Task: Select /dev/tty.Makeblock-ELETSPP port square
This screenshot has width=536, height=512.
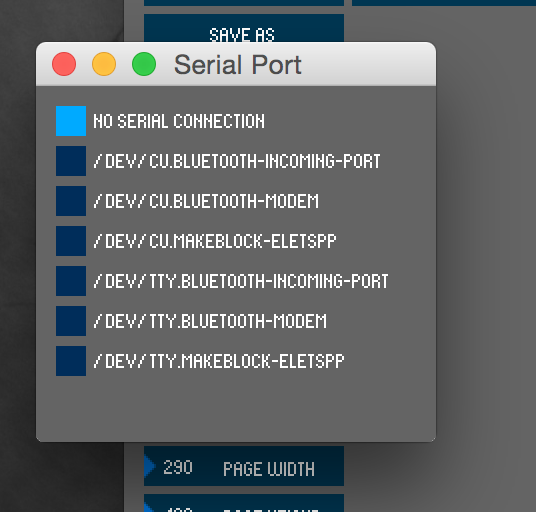Action: (71, 361)
